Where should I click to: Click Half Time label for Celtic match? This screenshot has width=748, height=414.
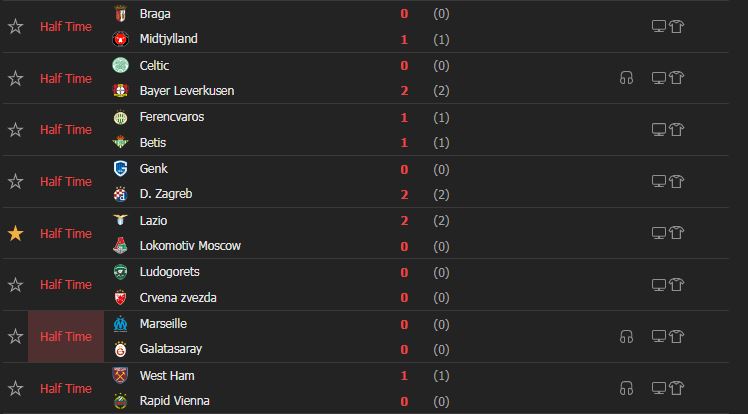[66, 78]
